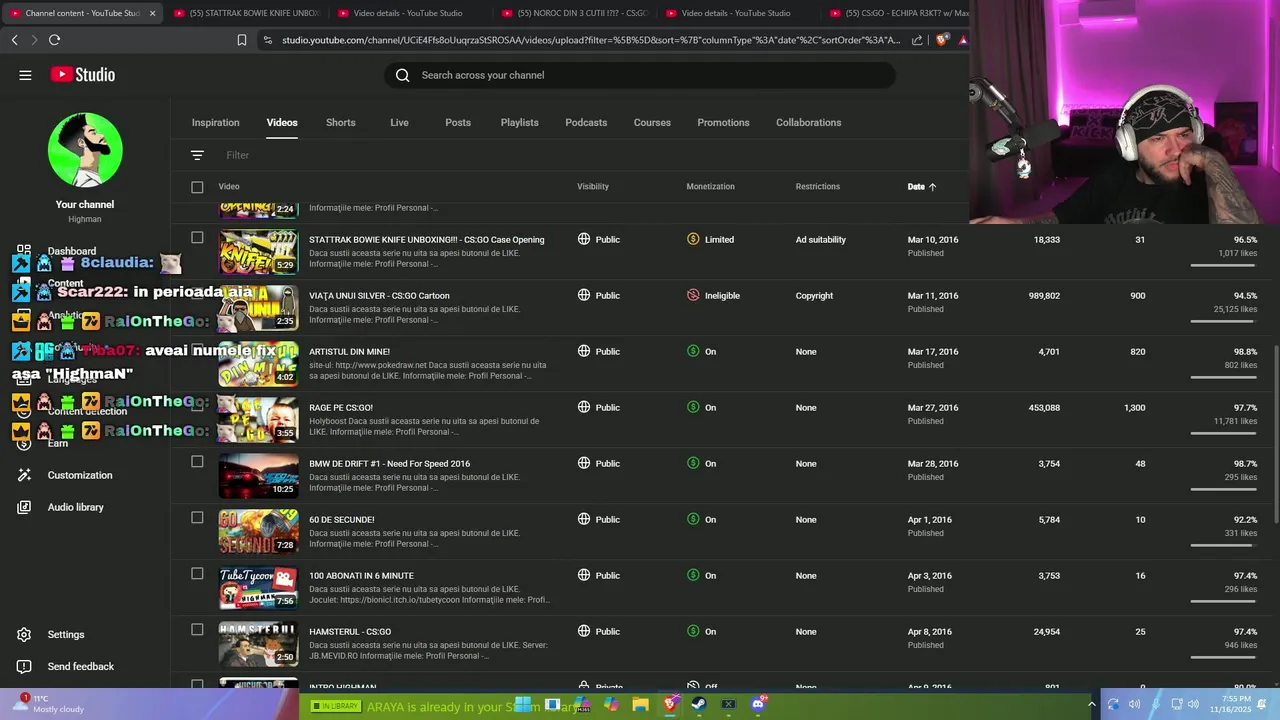
Task: Open the Promotions tab
Action: click(723, 122)
